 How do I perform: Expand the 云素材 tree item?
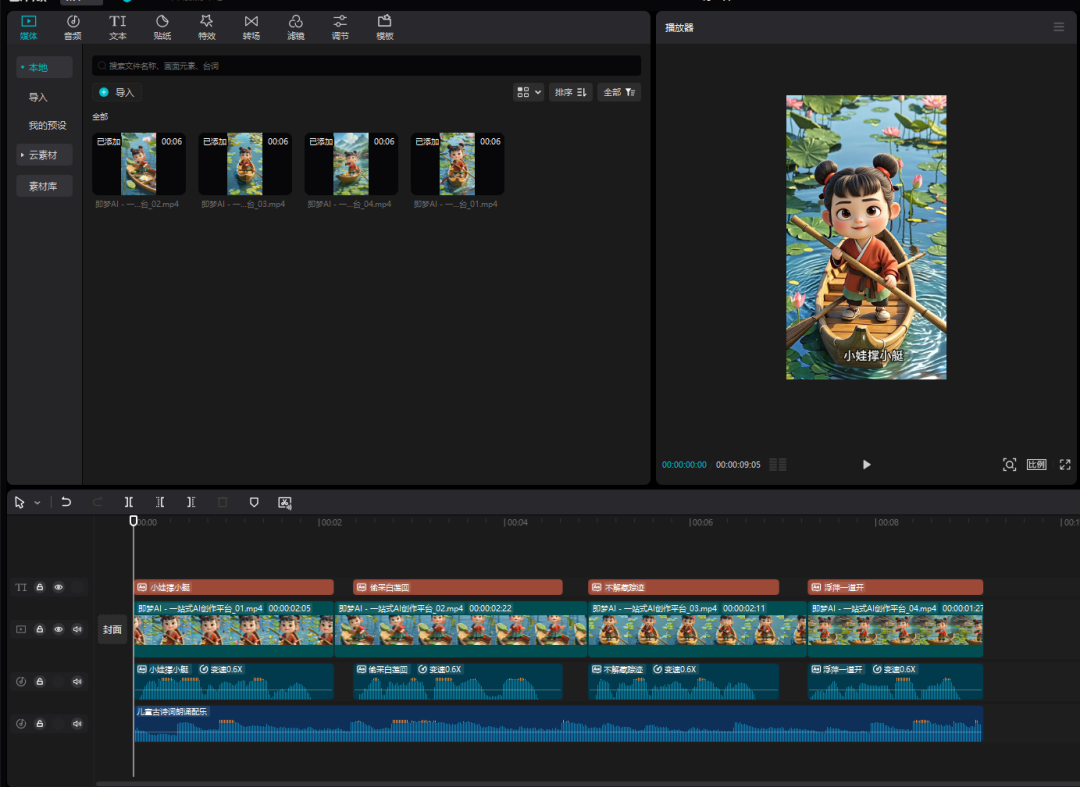(x=22, y=155)
